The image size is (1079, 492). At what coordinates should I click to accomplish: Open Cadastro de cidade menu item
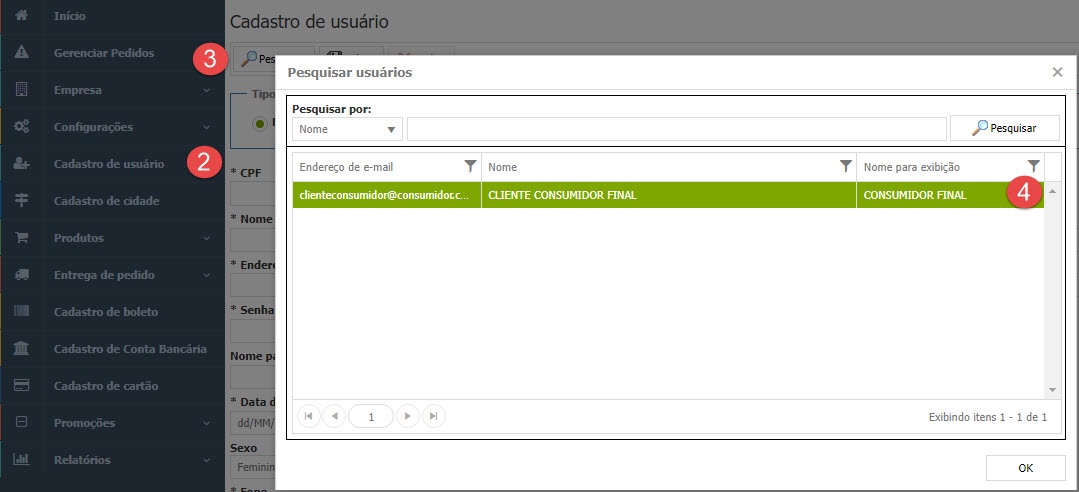click(106, 201)
